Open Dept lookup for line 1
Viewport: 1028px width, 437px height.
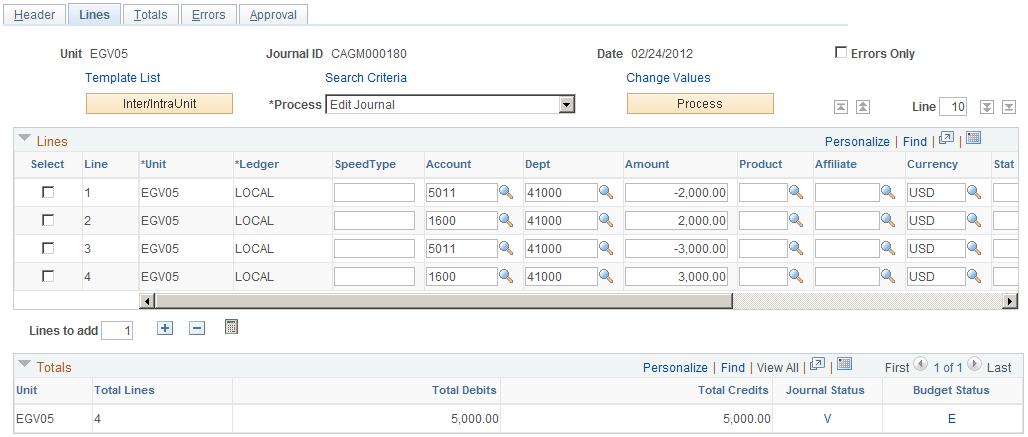[x=606, y=192]
